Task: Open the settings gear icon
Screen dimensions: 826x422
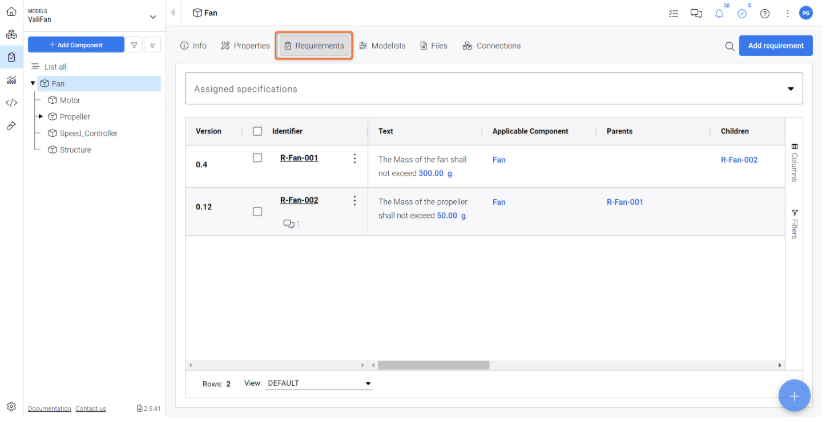Action: [11, 407]
